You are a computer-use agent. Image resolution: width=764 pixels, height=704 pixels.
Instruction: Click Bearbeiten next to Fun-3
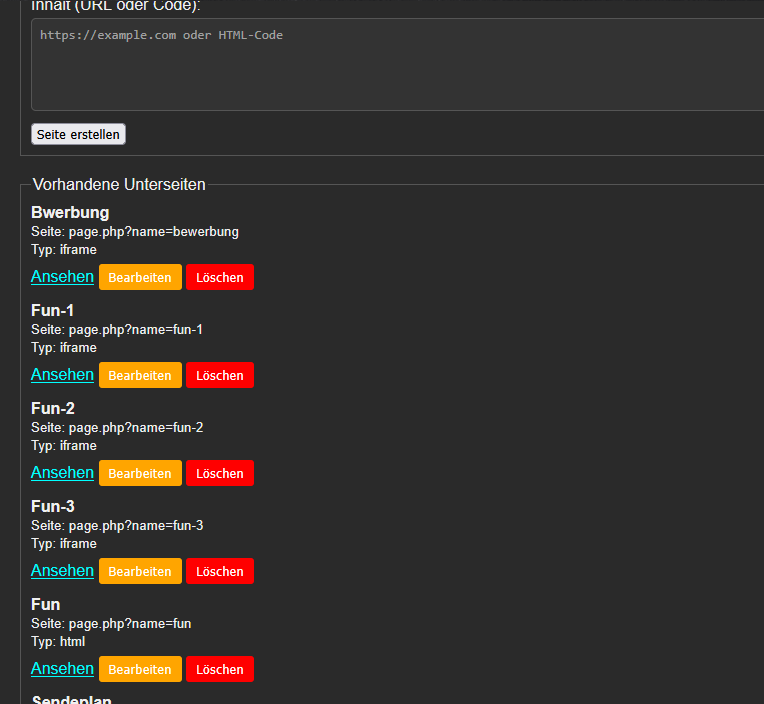[140, 571]
